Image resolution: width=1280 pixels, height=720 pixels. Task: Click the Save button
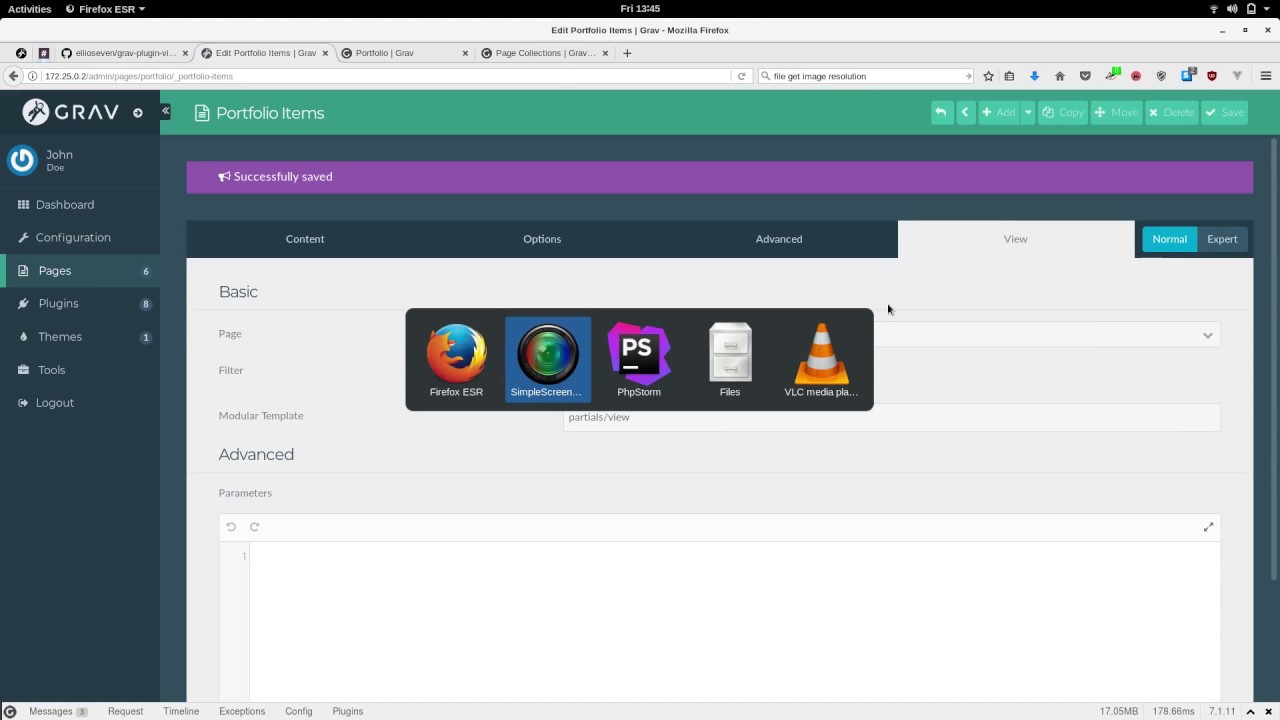point(1225,112)
